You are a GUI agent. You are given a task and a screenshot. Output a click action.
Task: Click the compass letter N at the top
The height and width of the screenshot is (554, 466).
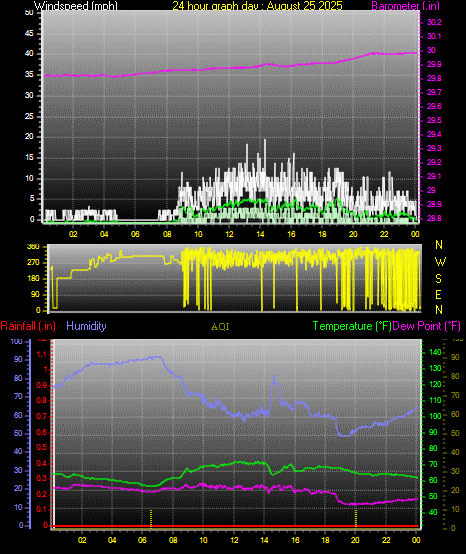[439, 244]
